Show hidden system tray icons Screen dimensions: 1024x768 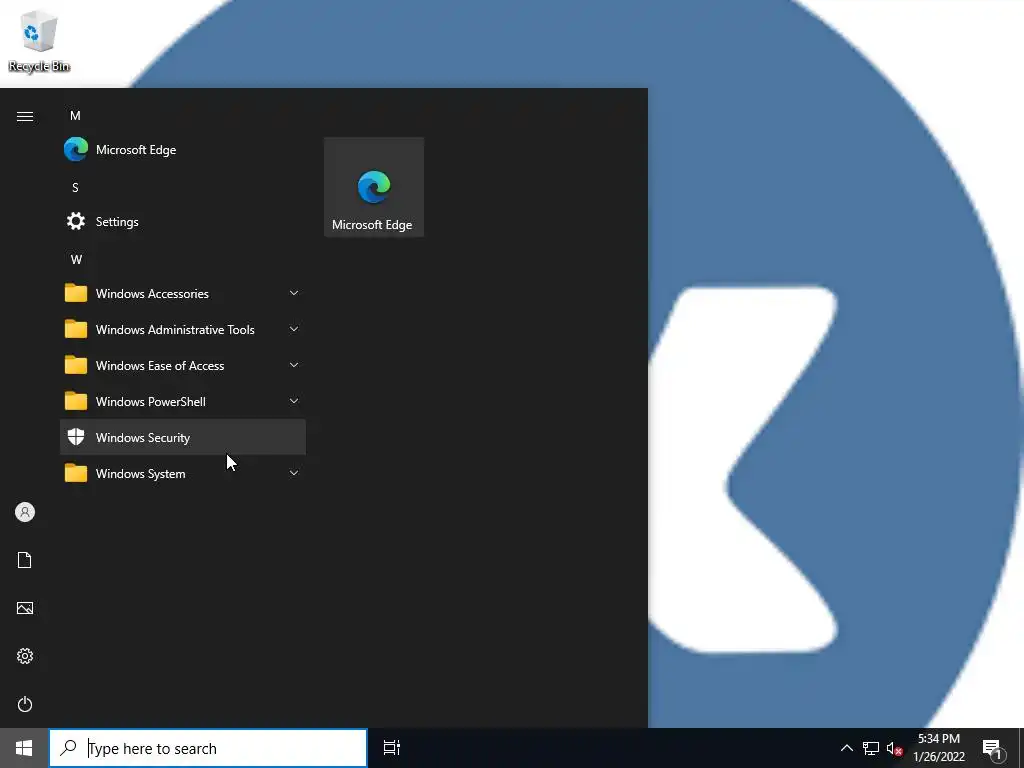846,748
